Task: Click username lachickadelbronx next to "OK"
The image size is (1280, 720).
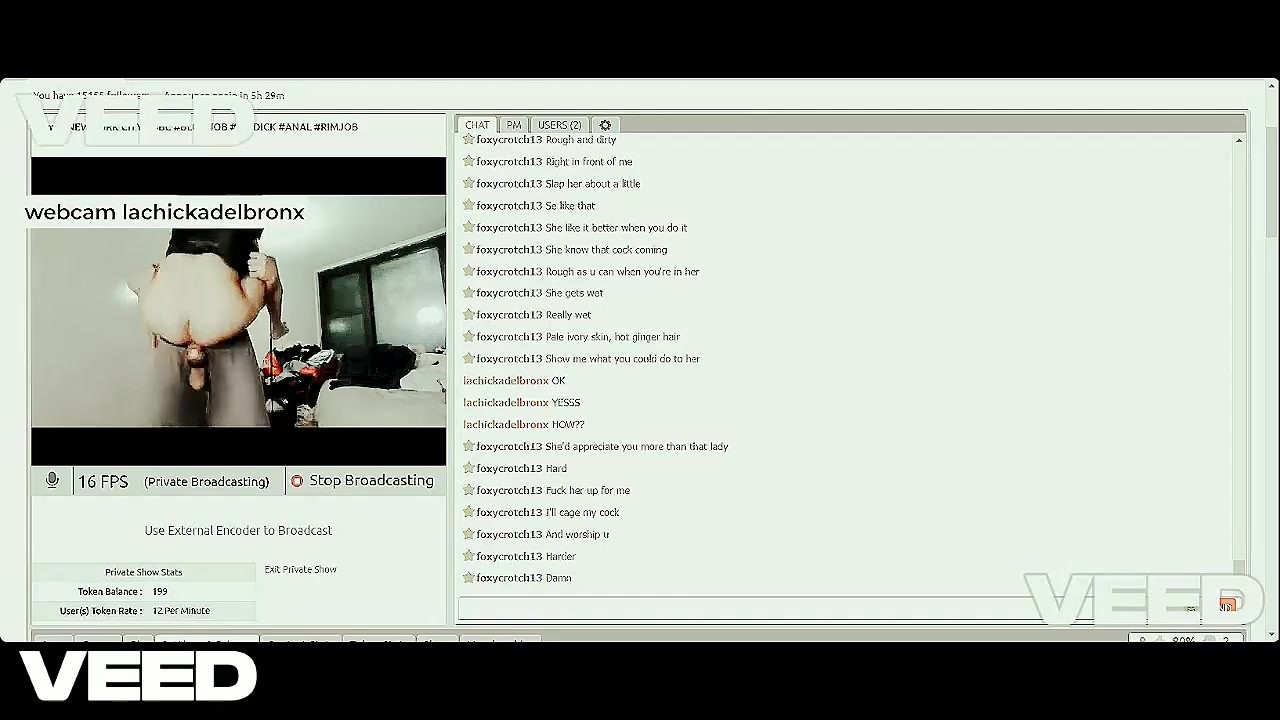Action: click(x=505, y=381)
